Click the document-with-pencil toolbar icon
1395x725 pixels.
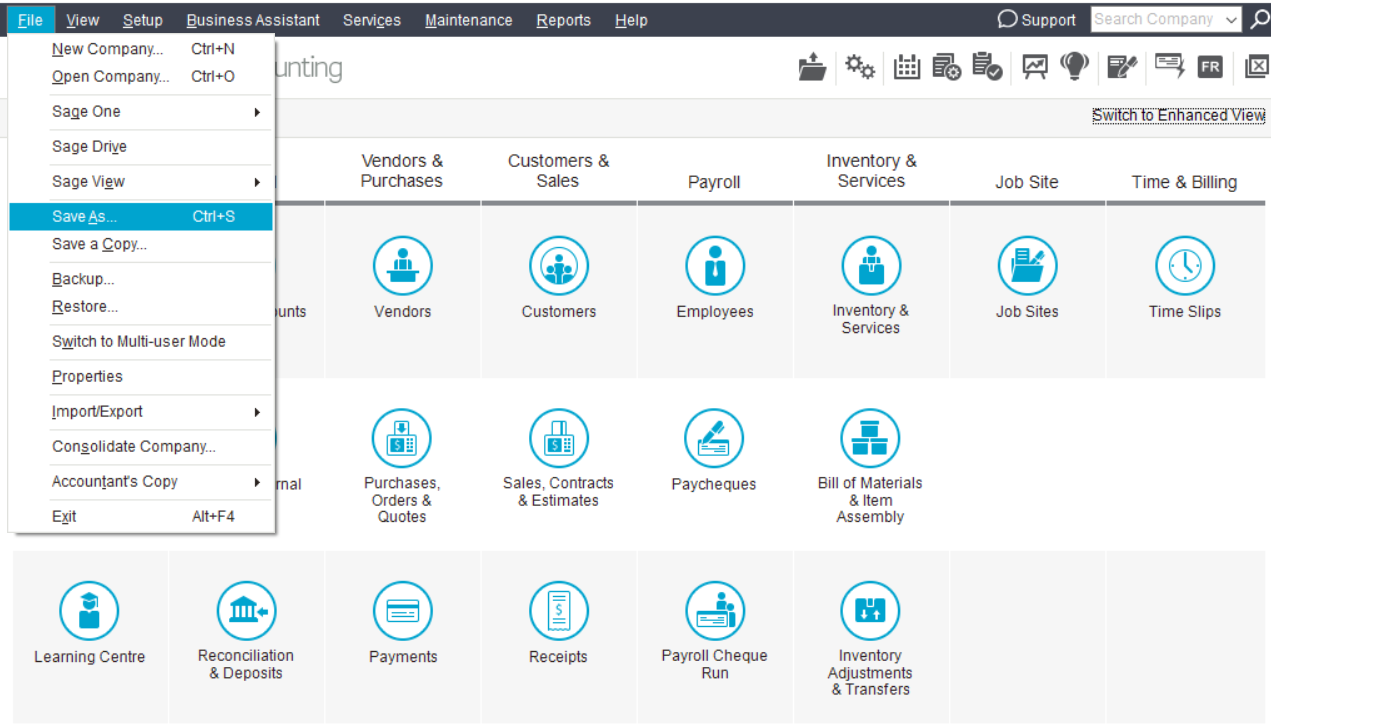coord(1122,67)
